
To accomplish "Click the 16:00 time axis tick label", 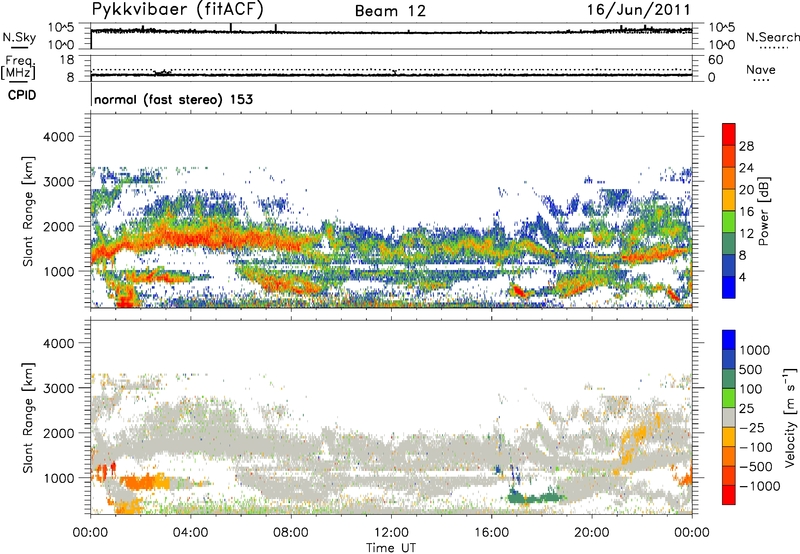I will click(x=491, y=533).
